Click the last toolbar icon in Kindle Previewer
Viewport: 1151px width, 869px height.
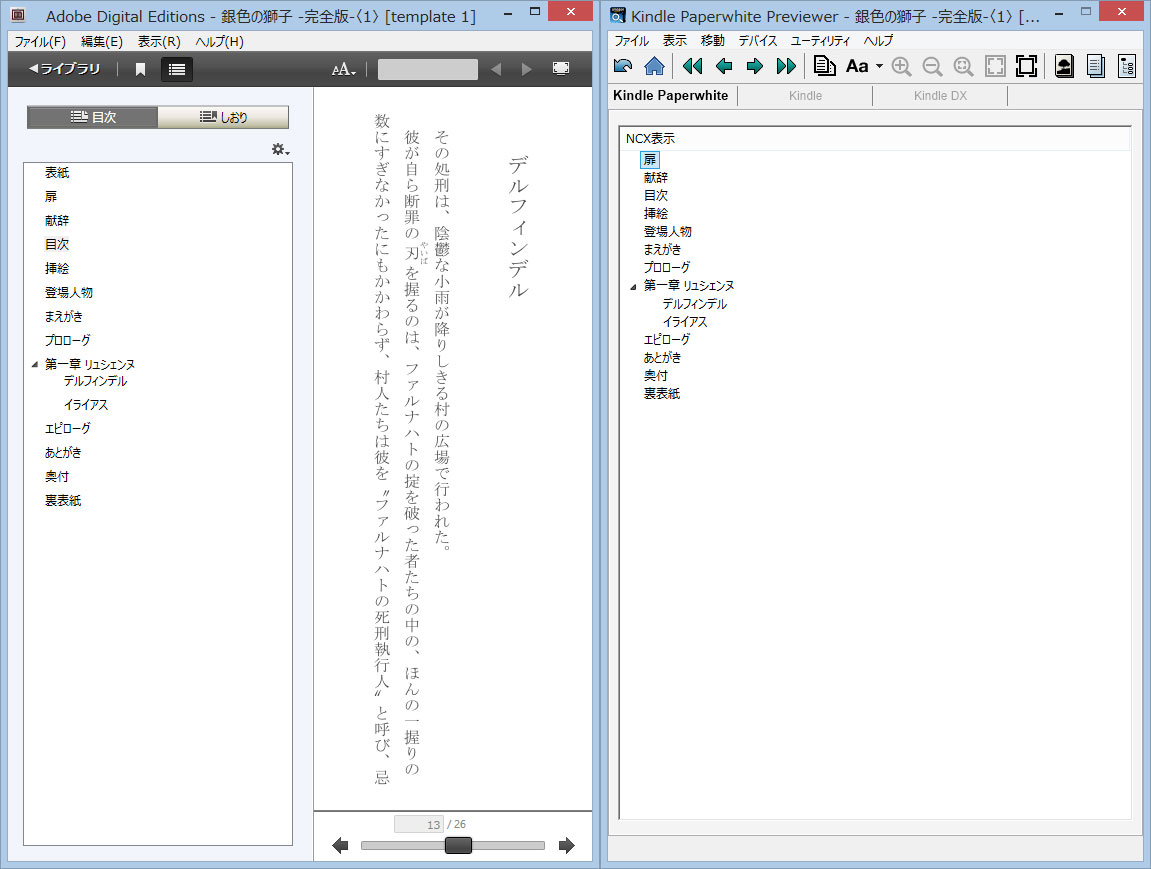point(1127,66)
